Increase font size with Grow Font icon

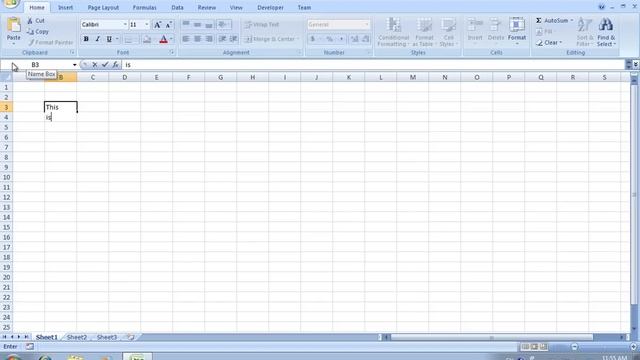(x=157, y=24)
